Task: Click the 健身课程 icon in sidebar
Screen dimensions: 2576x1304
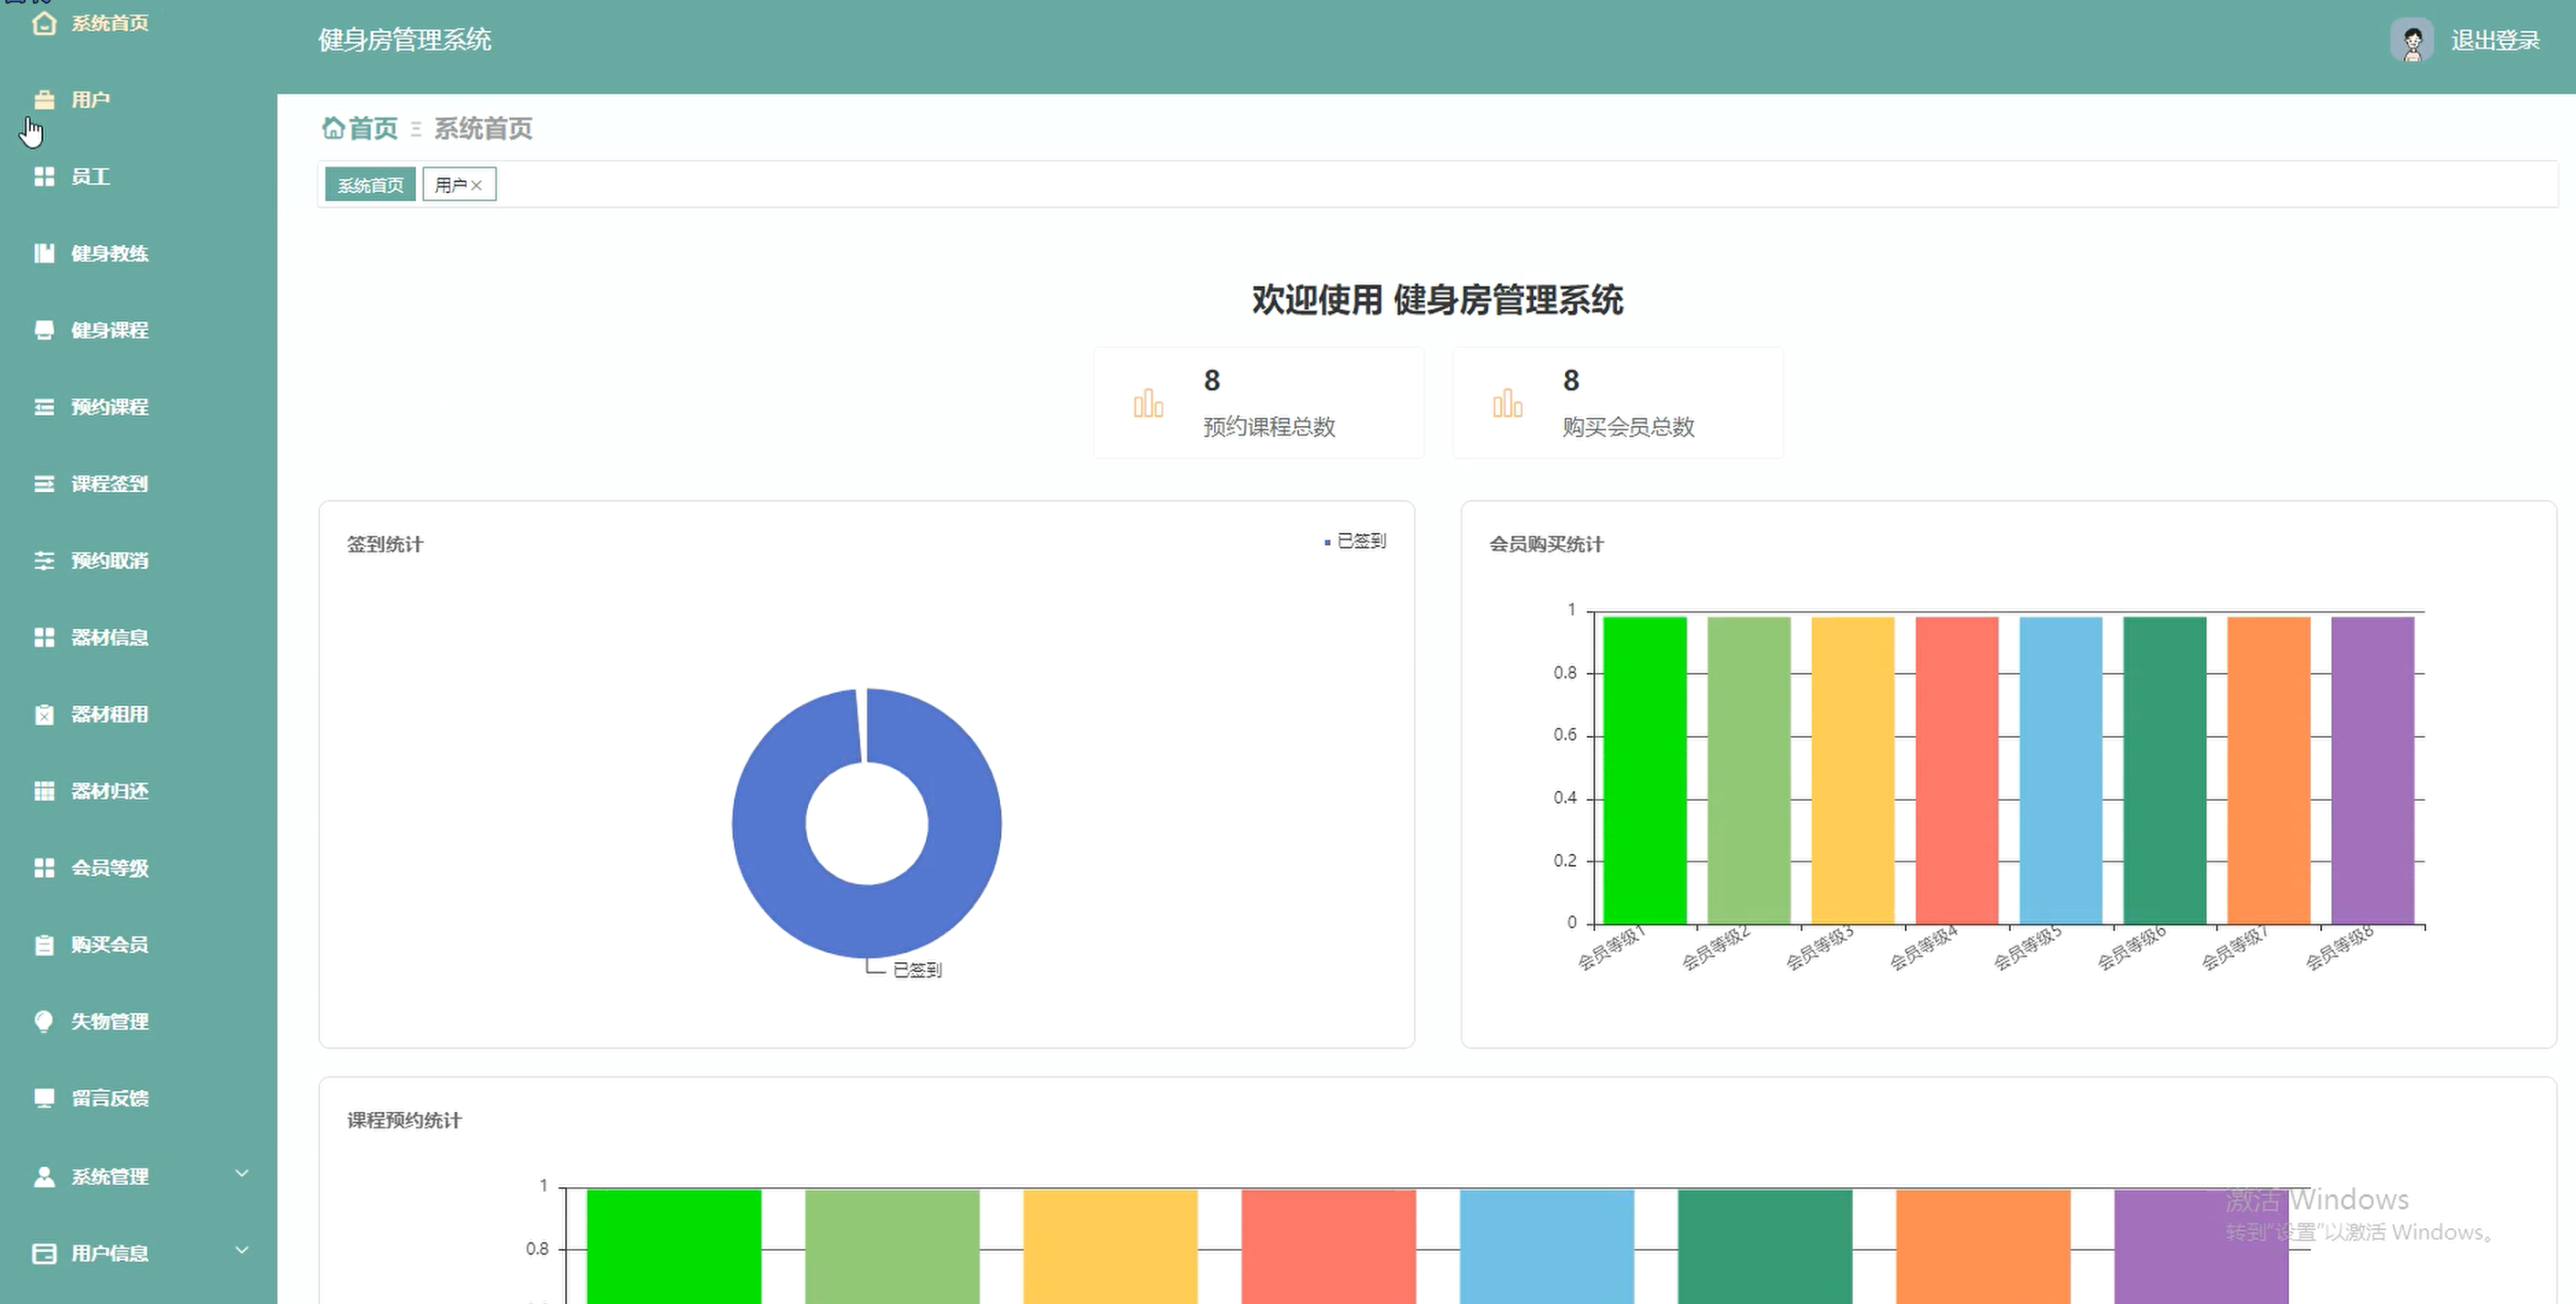Action: coord(44,330)
